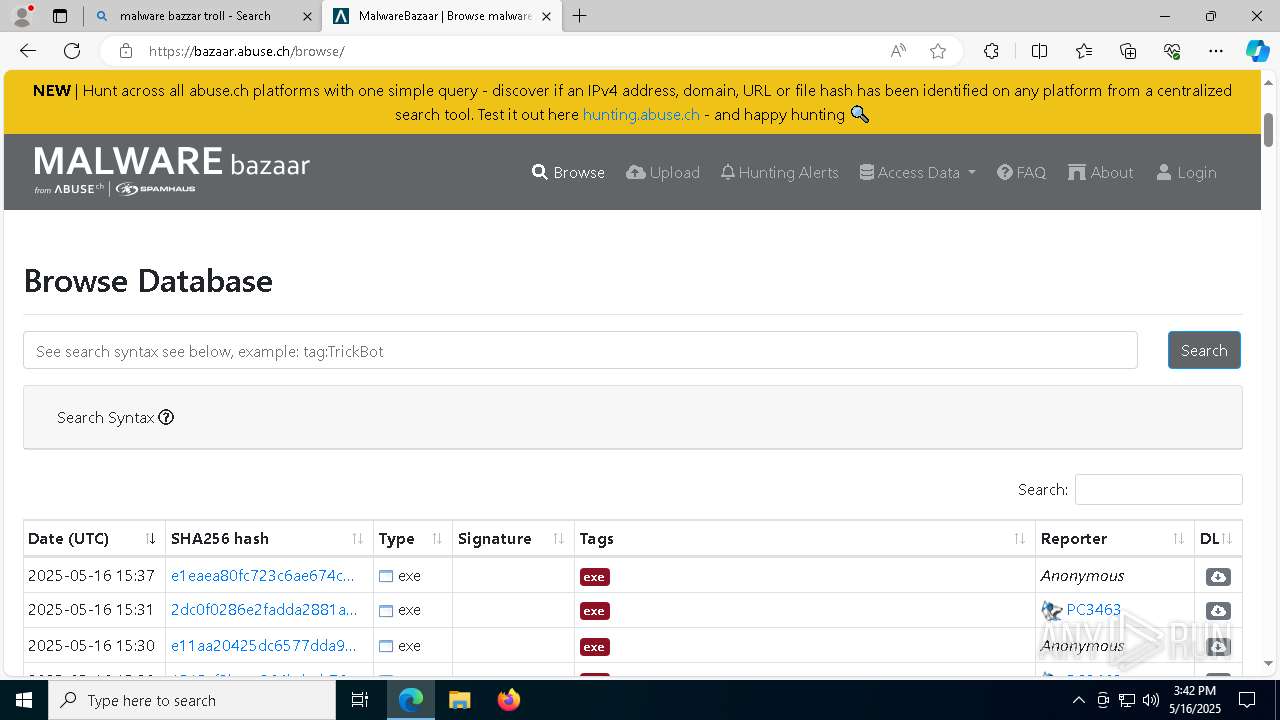Go back to previous page
1280x720 pixels.
(x=28, y=51)
